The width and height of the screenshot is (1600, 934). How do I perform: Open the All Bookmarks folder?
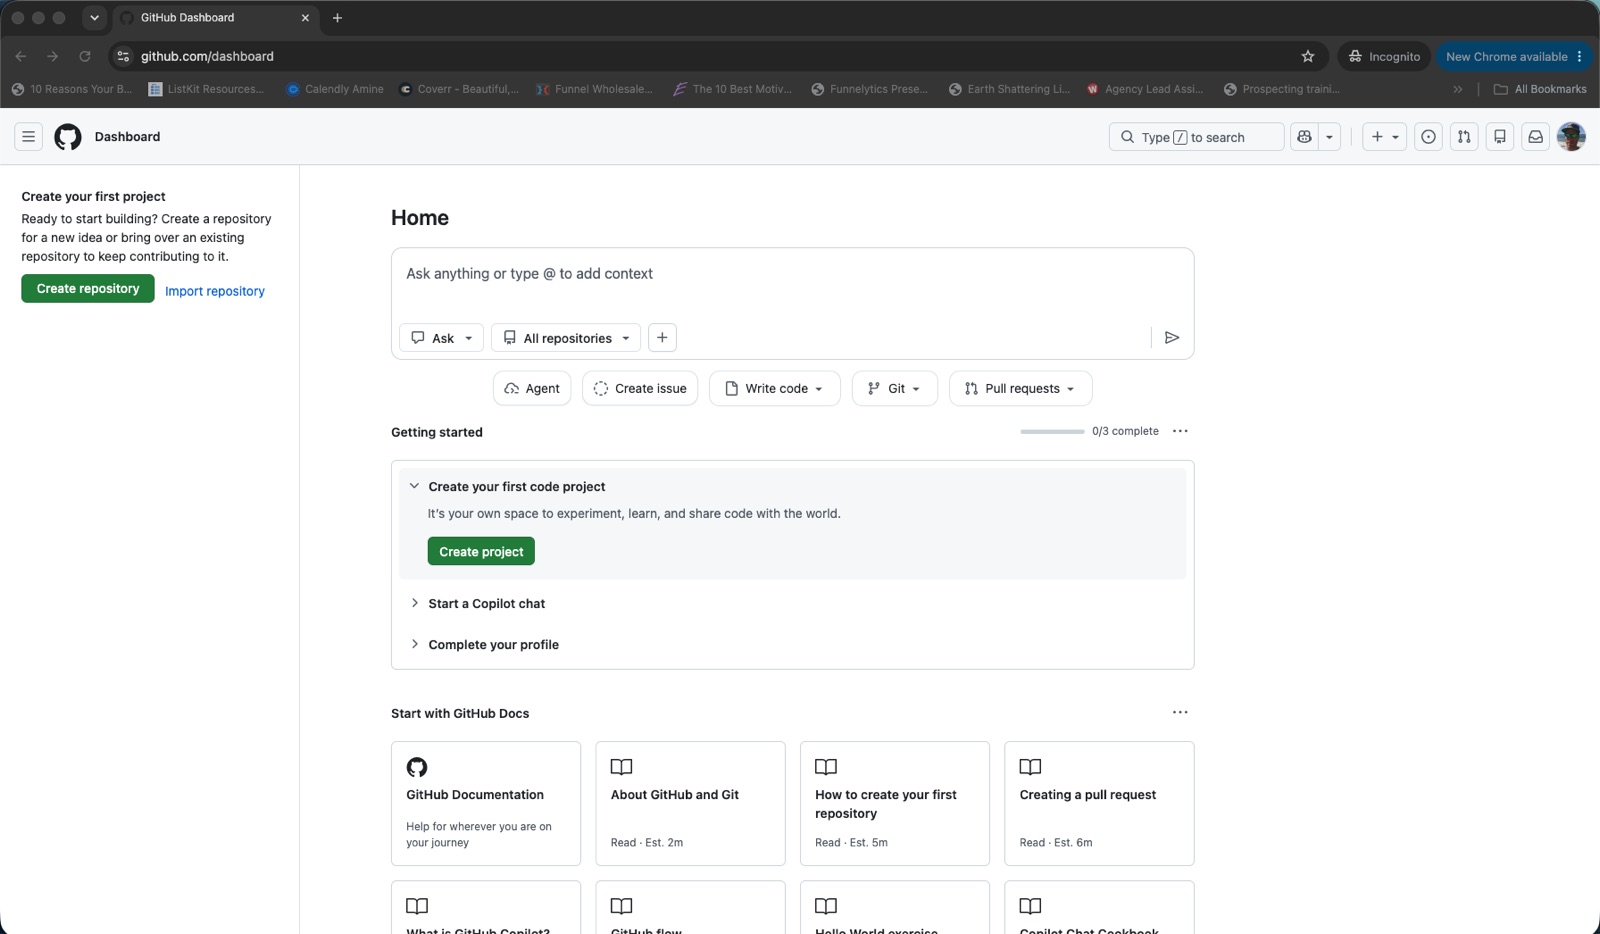pos(1540,89)
